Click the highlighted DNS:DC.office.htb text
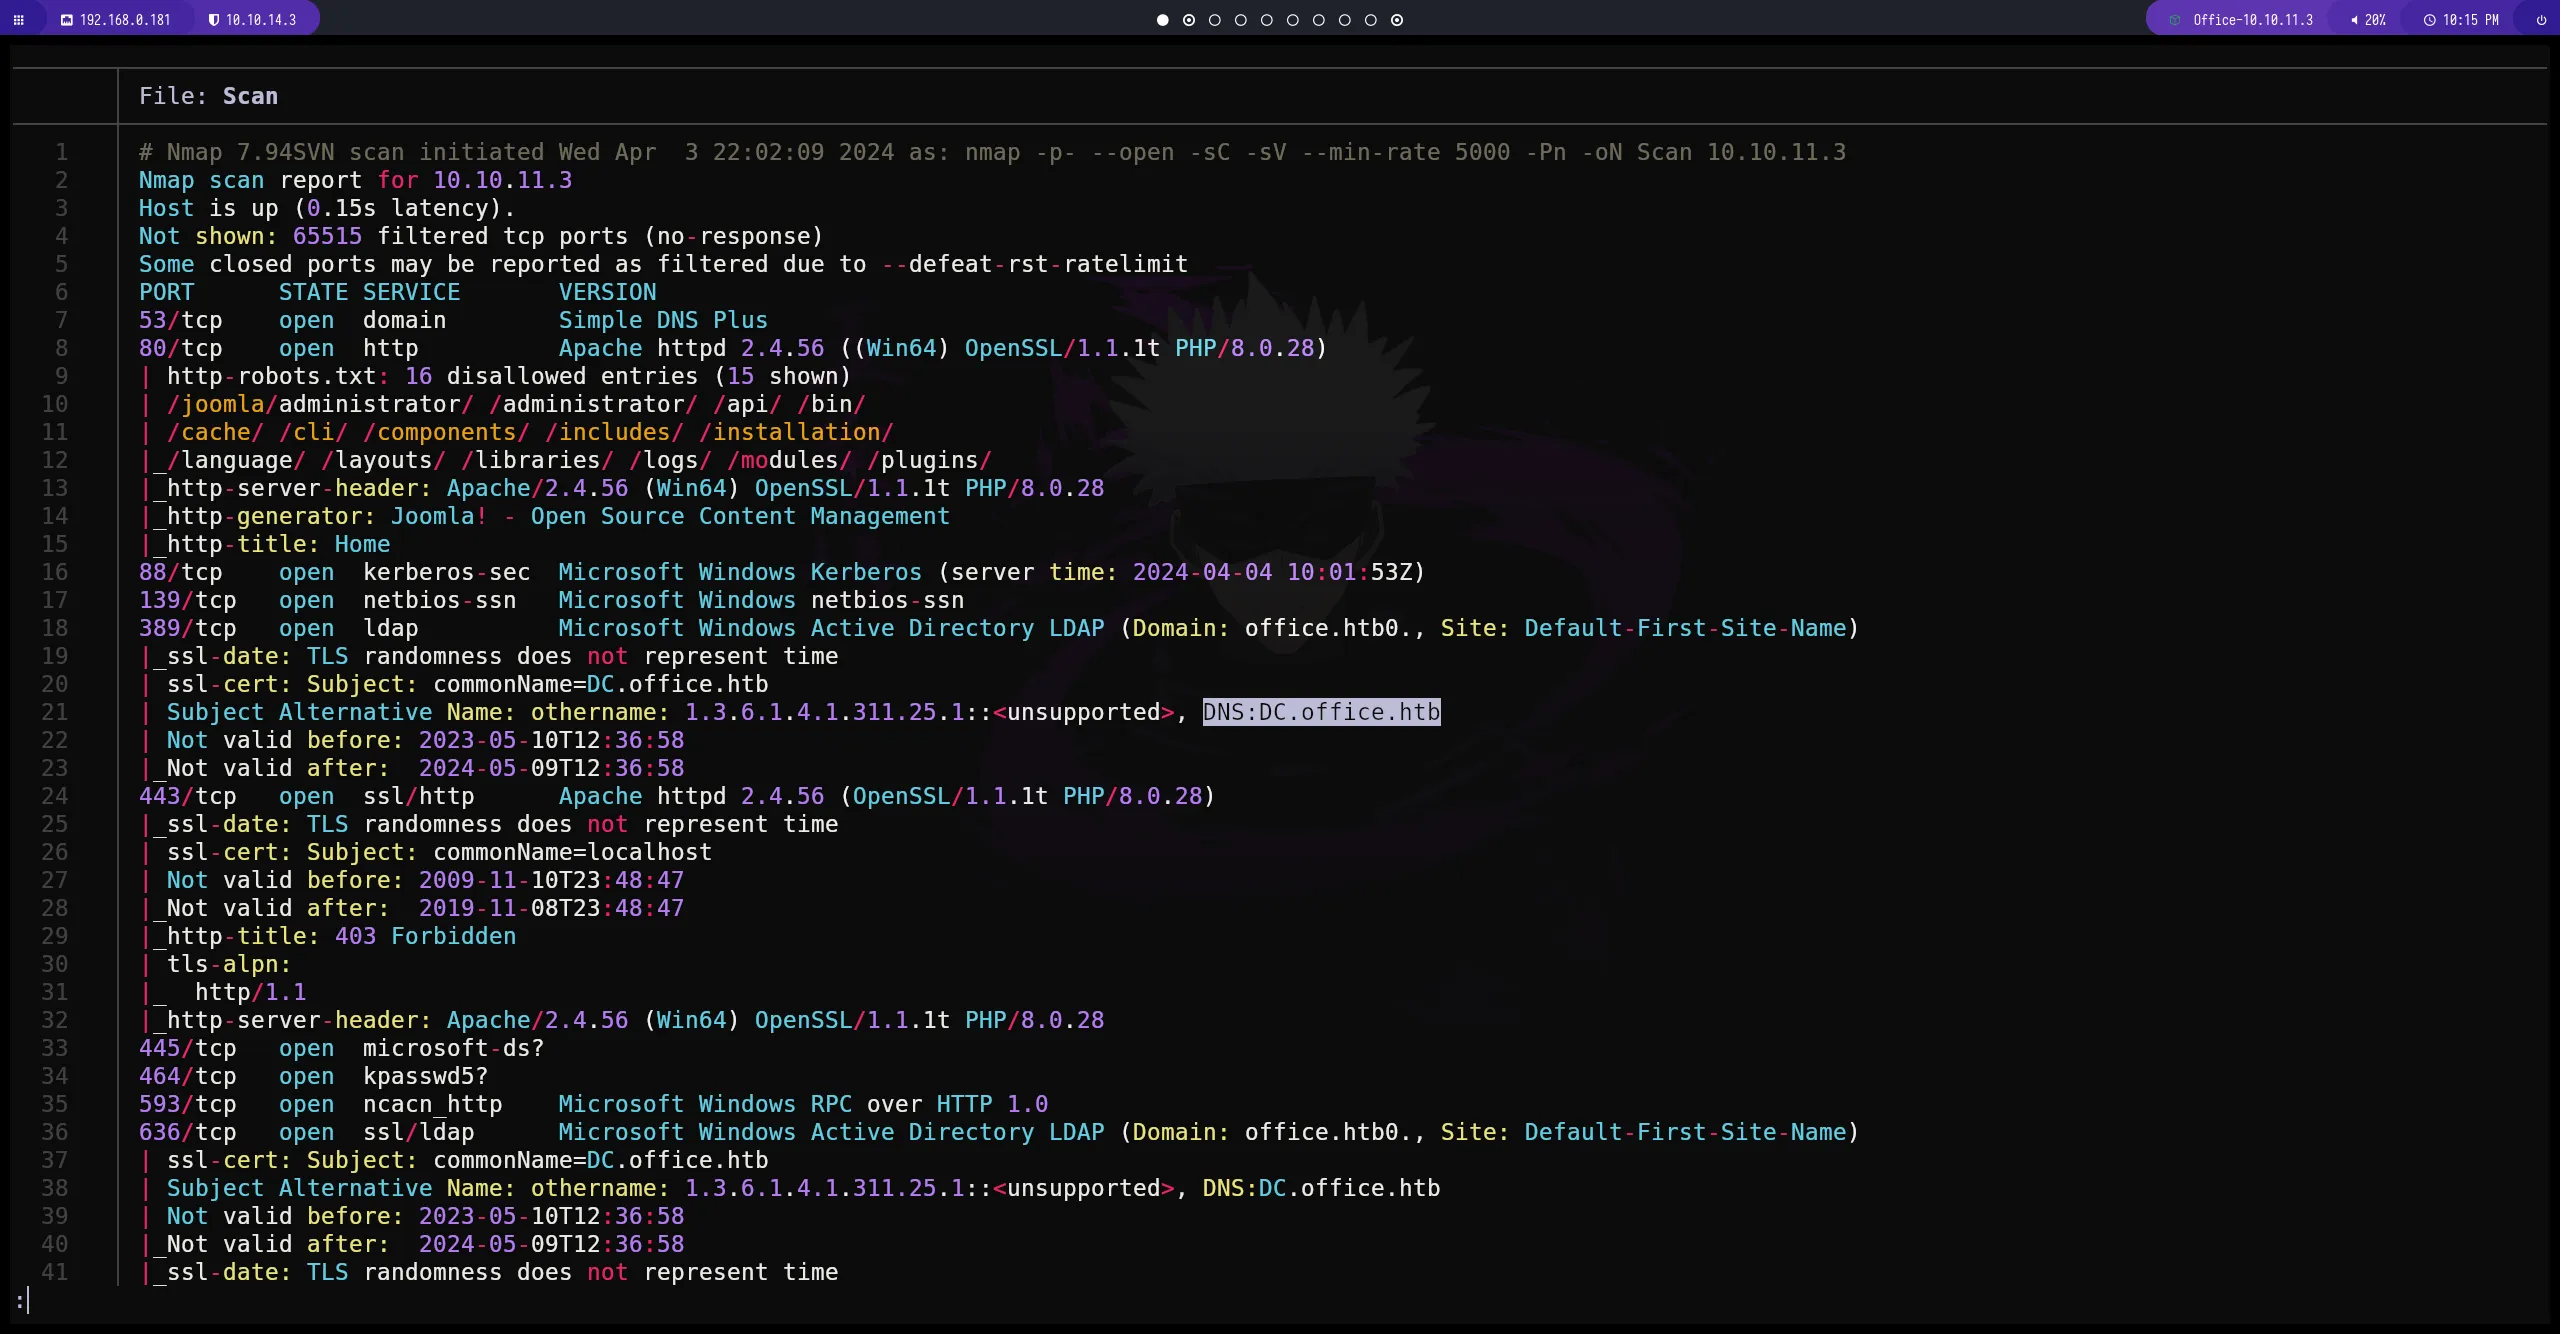The height and width of the screenshot is (1334, 2560). click(1320, 712)
